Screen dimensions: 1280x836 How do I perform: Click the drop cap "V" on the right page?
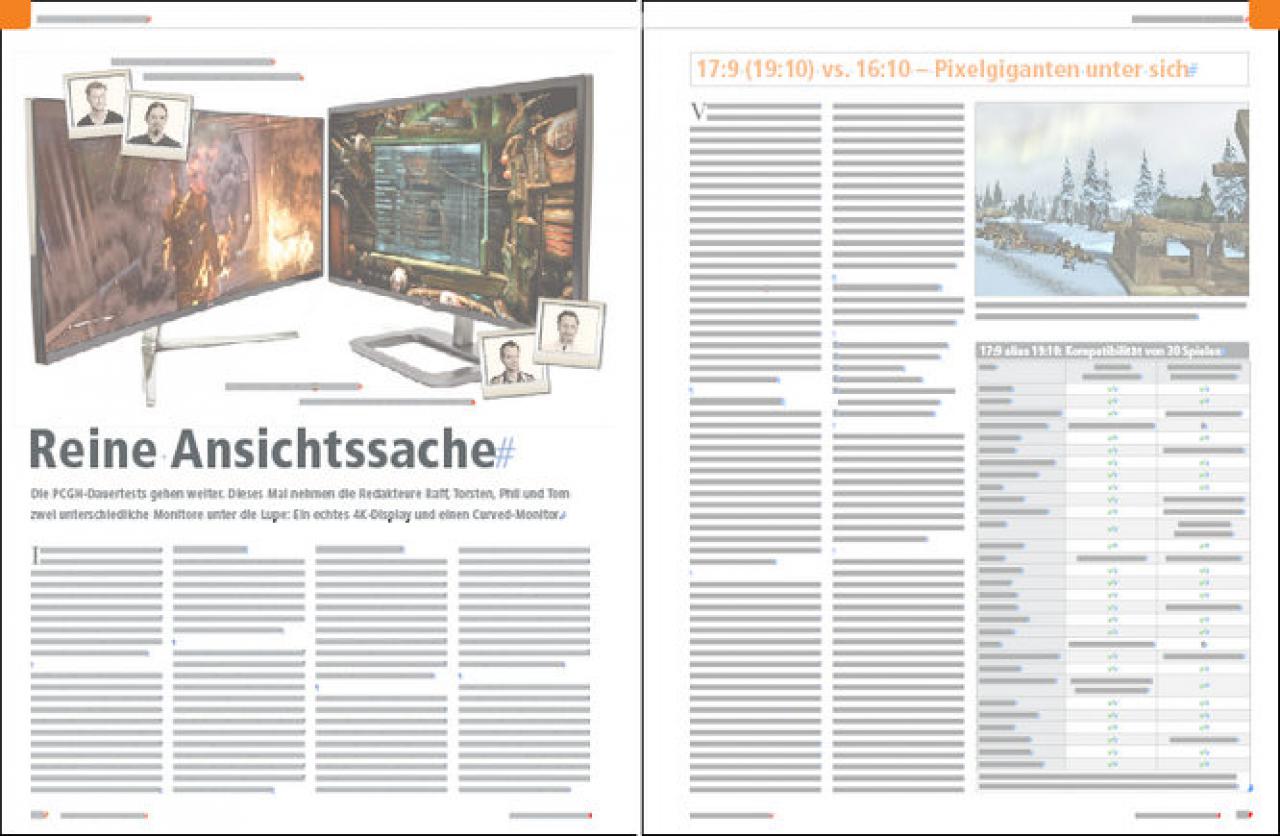click(699, 112)
